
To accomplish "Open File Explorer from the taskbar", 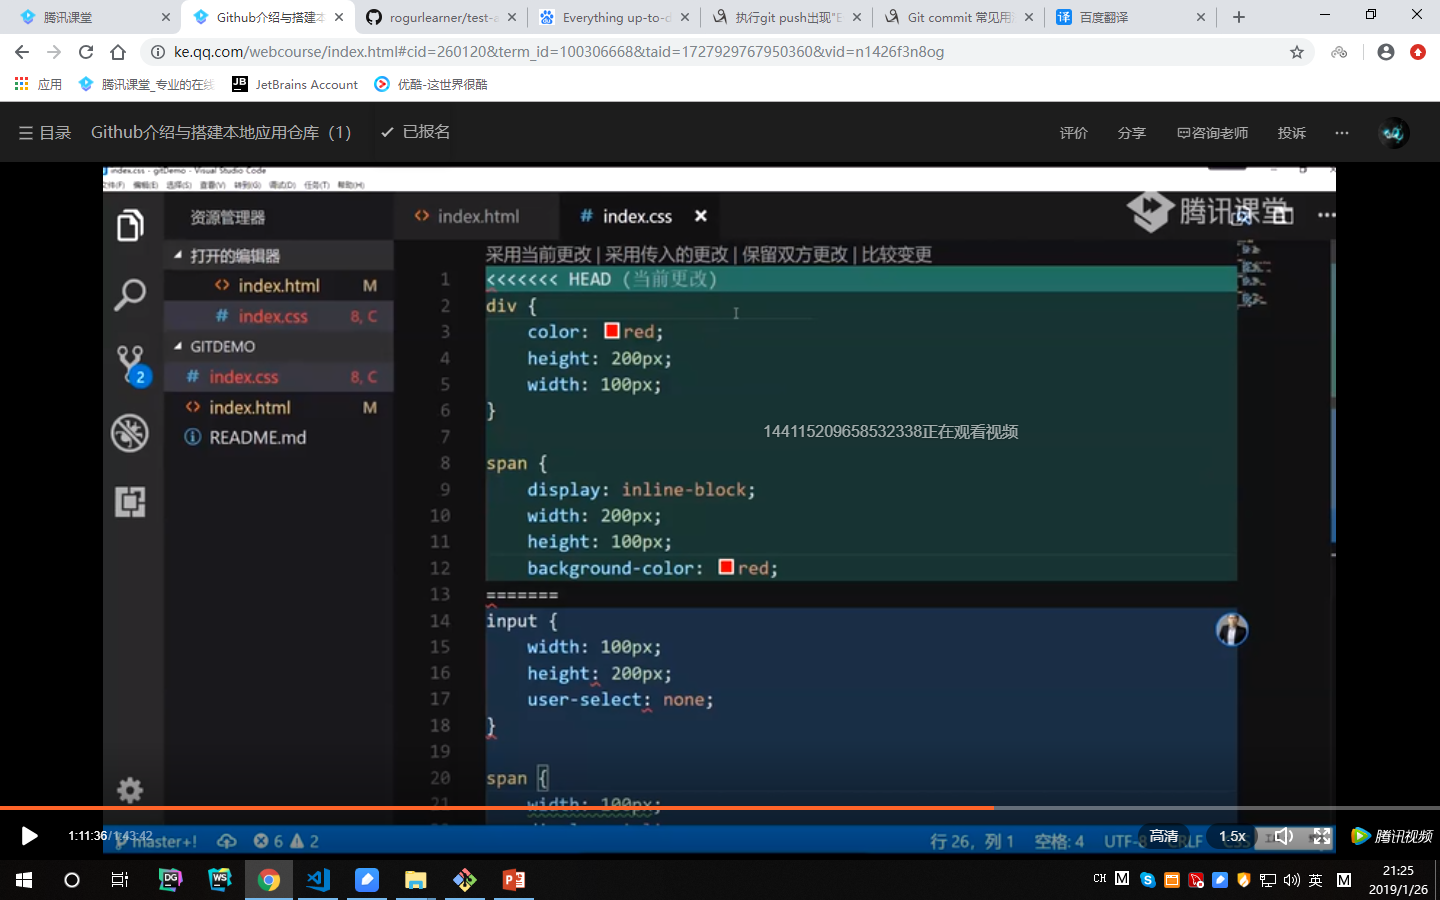I will coord(416,880).
